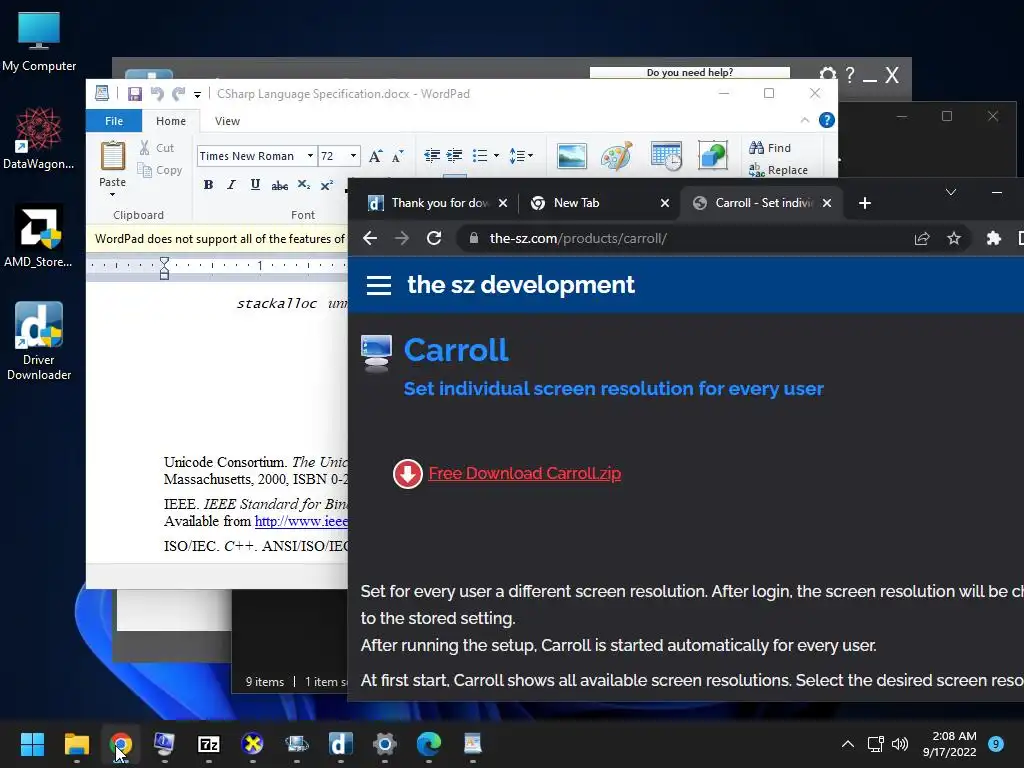Toggle bold formatting

[208, 185]
